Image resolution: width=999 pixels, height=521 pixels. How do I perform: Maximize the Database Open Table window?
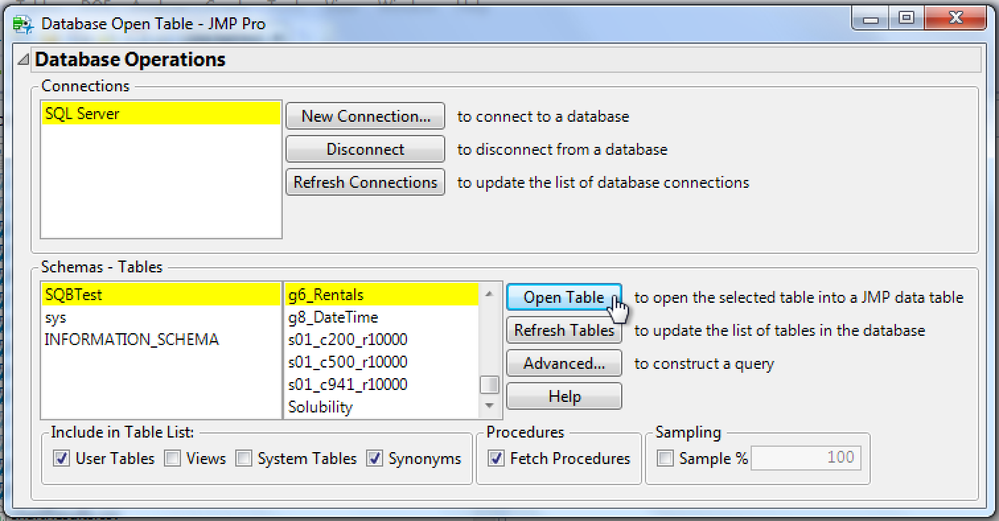(906, 18)
